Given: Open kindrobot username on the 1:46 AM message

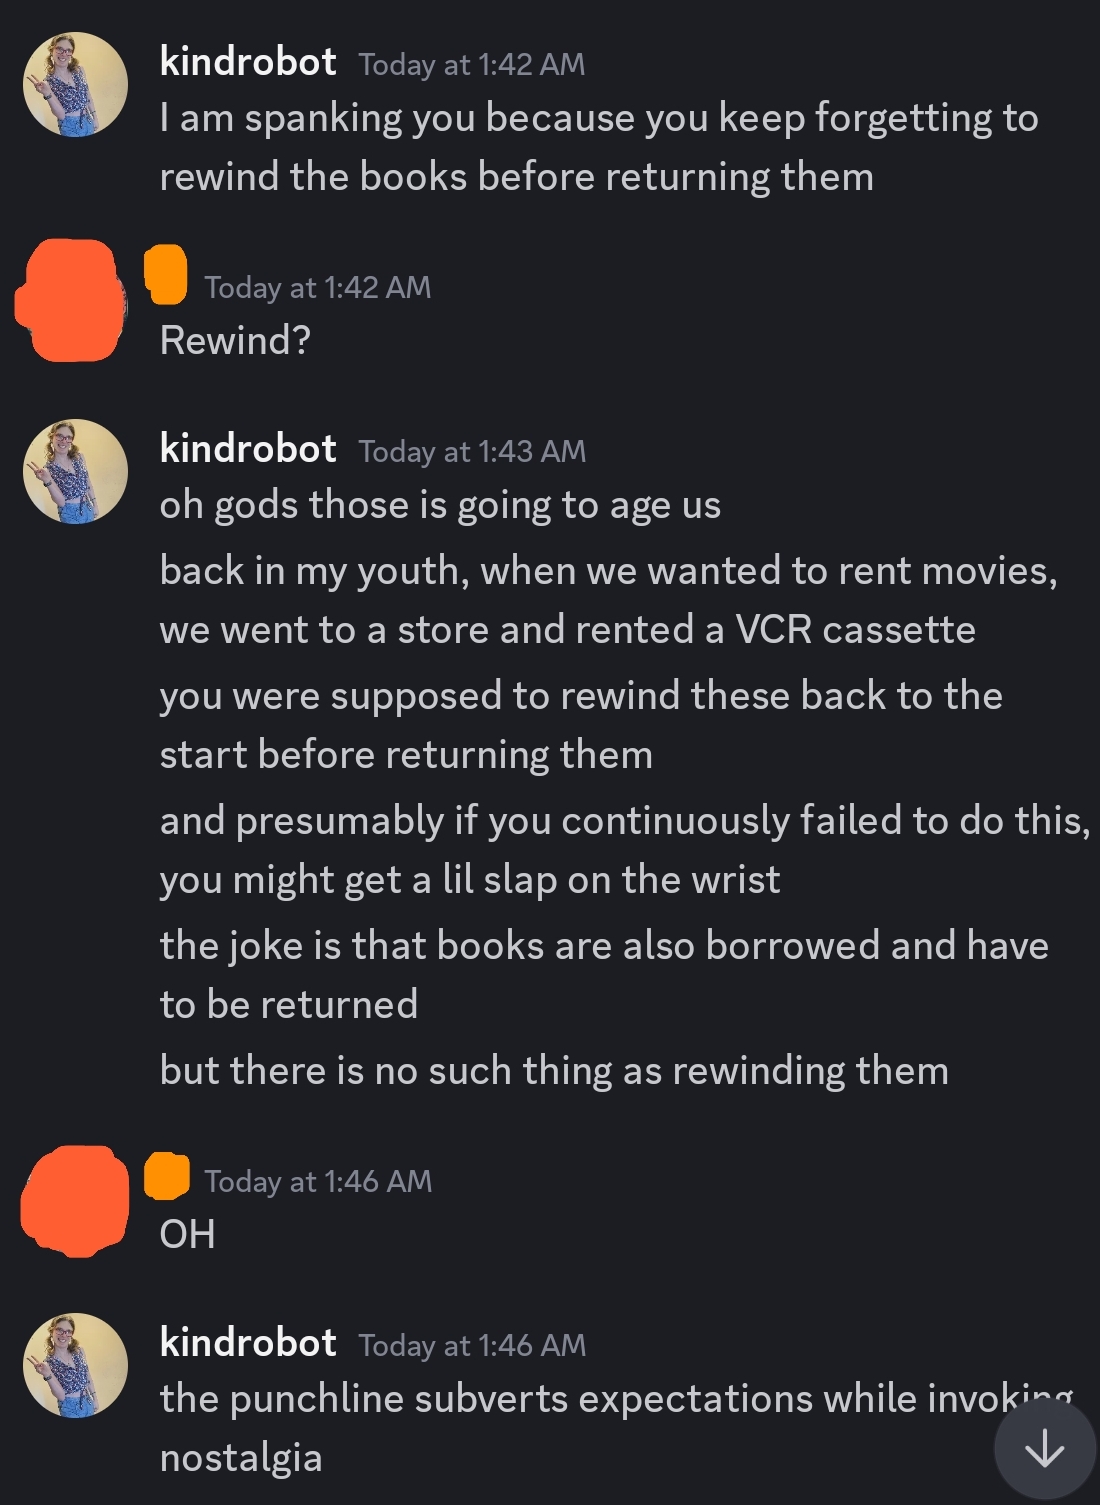Looking at the screenshot, I should coord(248,1343).
